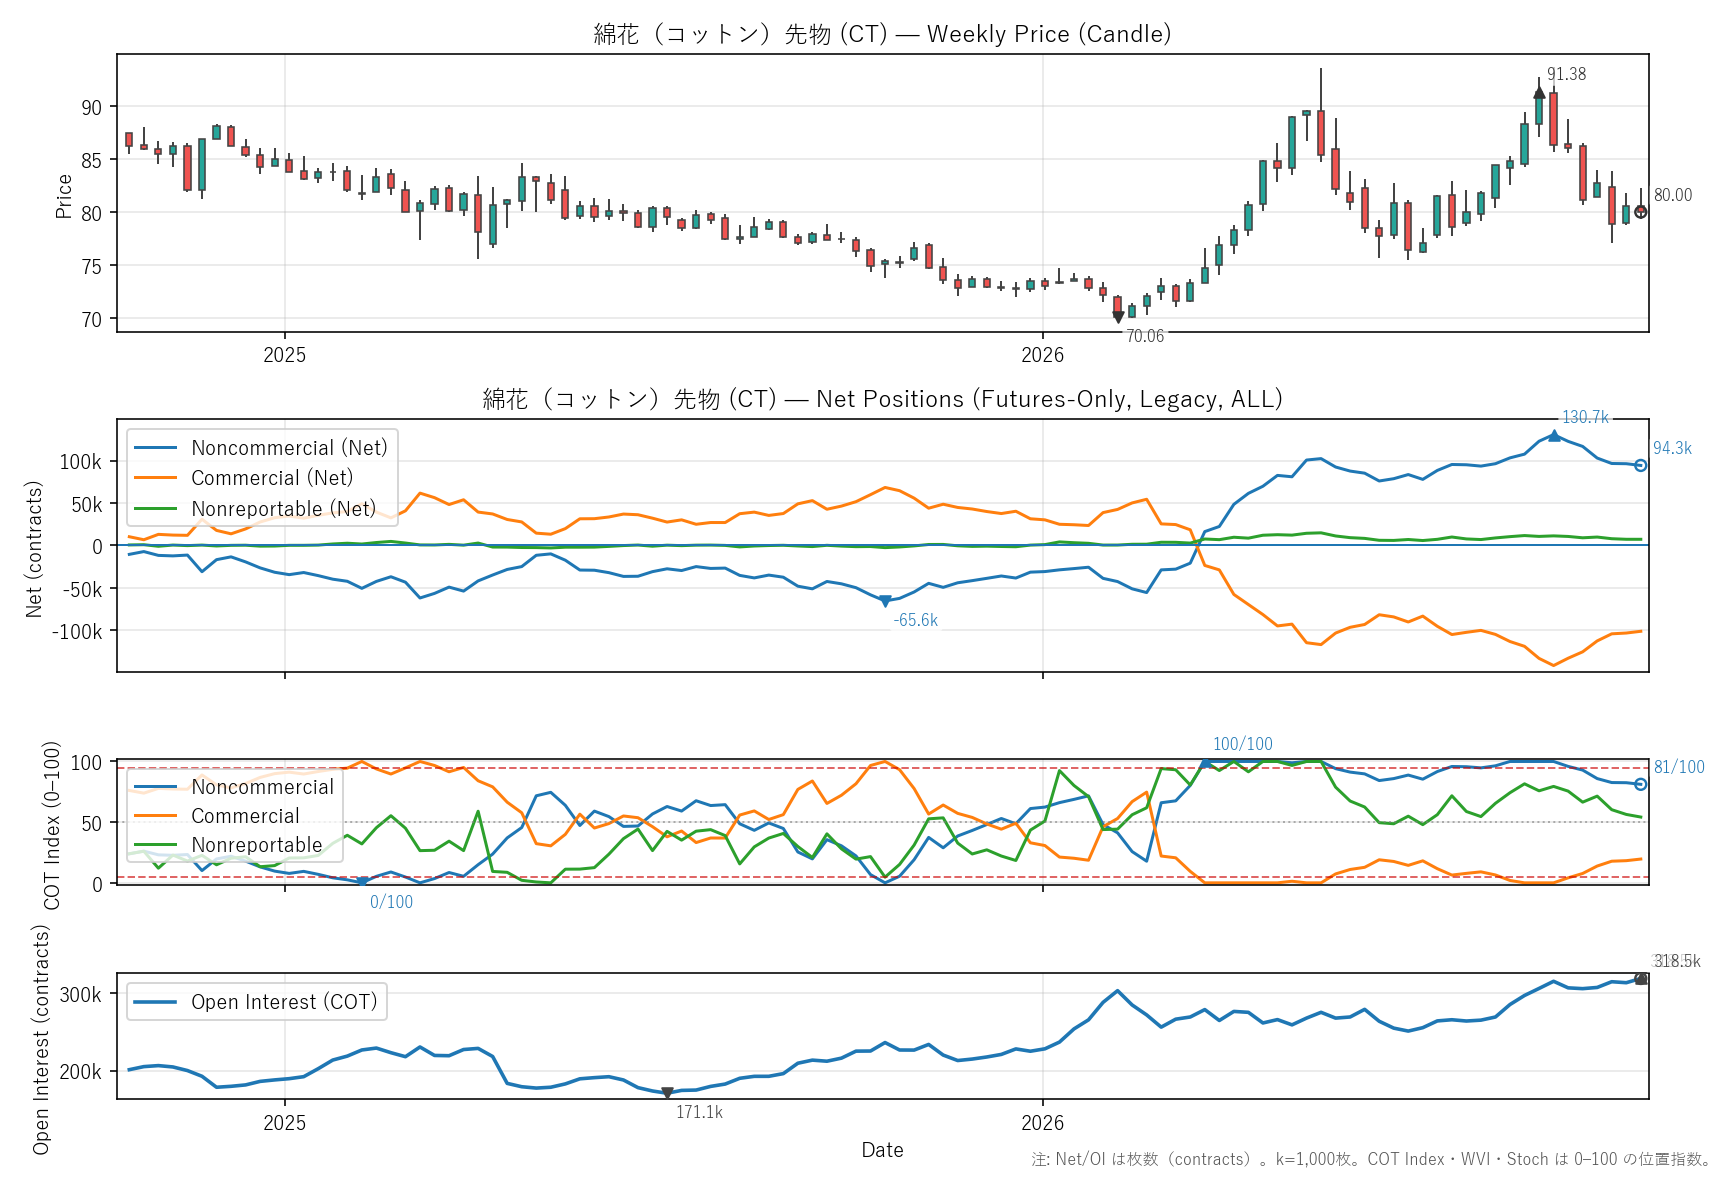The width and height of the screenshot is (1728, 1180).
Task: Click the 318.5k open interest latest marker
Action: [x=1640, y=979]
